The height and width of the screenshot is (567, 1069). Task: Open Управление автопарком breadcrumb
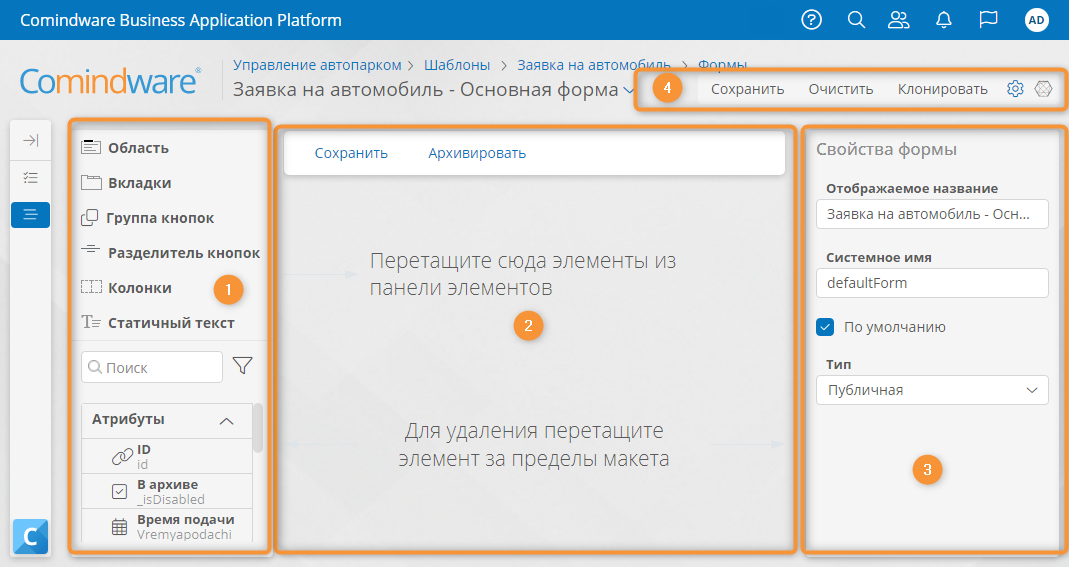(x=317, y=65)
